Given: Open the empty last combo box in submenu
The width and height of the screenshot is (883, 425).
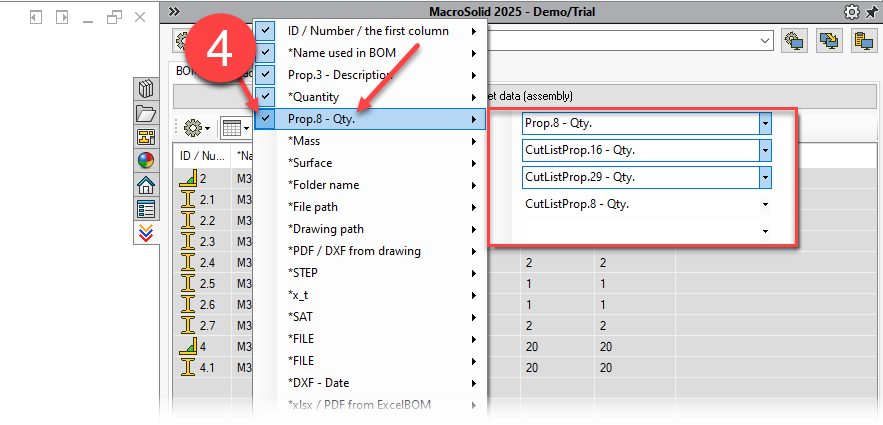Looking at the screenshot, I should [765, 231].
